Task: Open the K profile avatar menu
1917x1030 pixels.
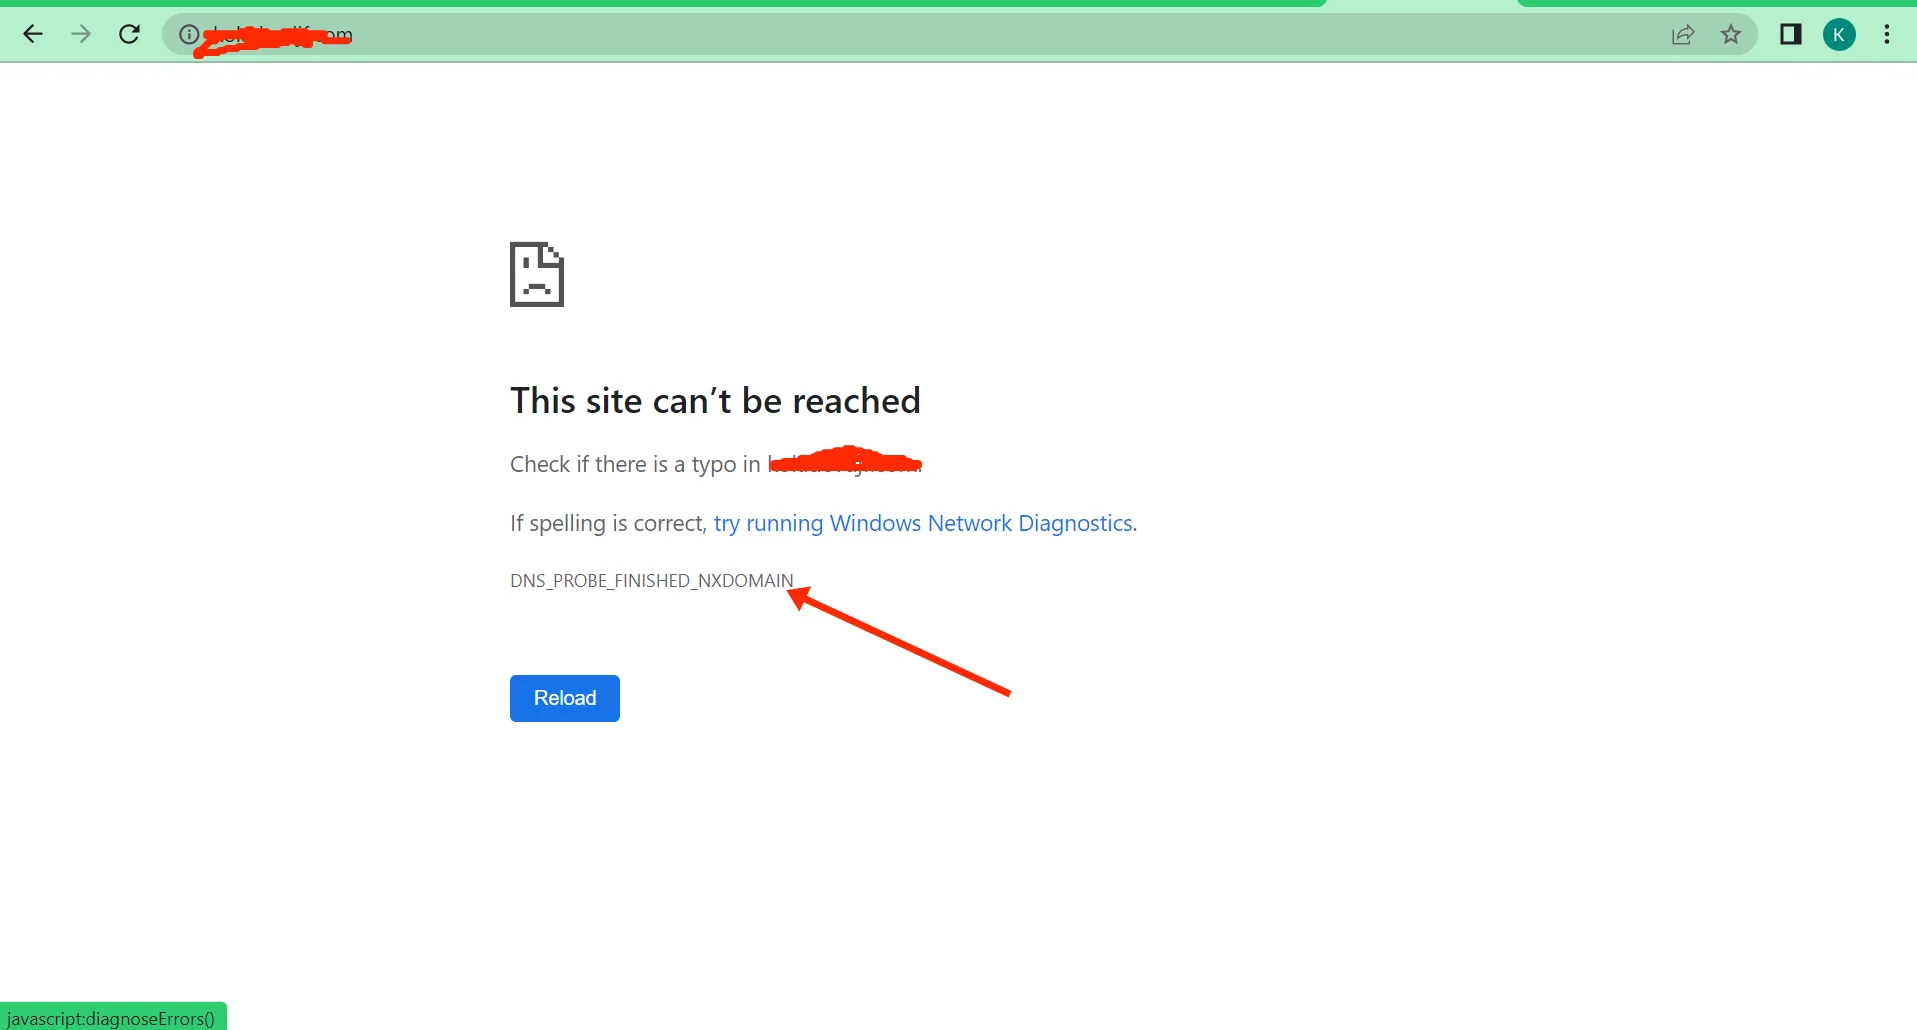Action: click(x=1839, y=35)
